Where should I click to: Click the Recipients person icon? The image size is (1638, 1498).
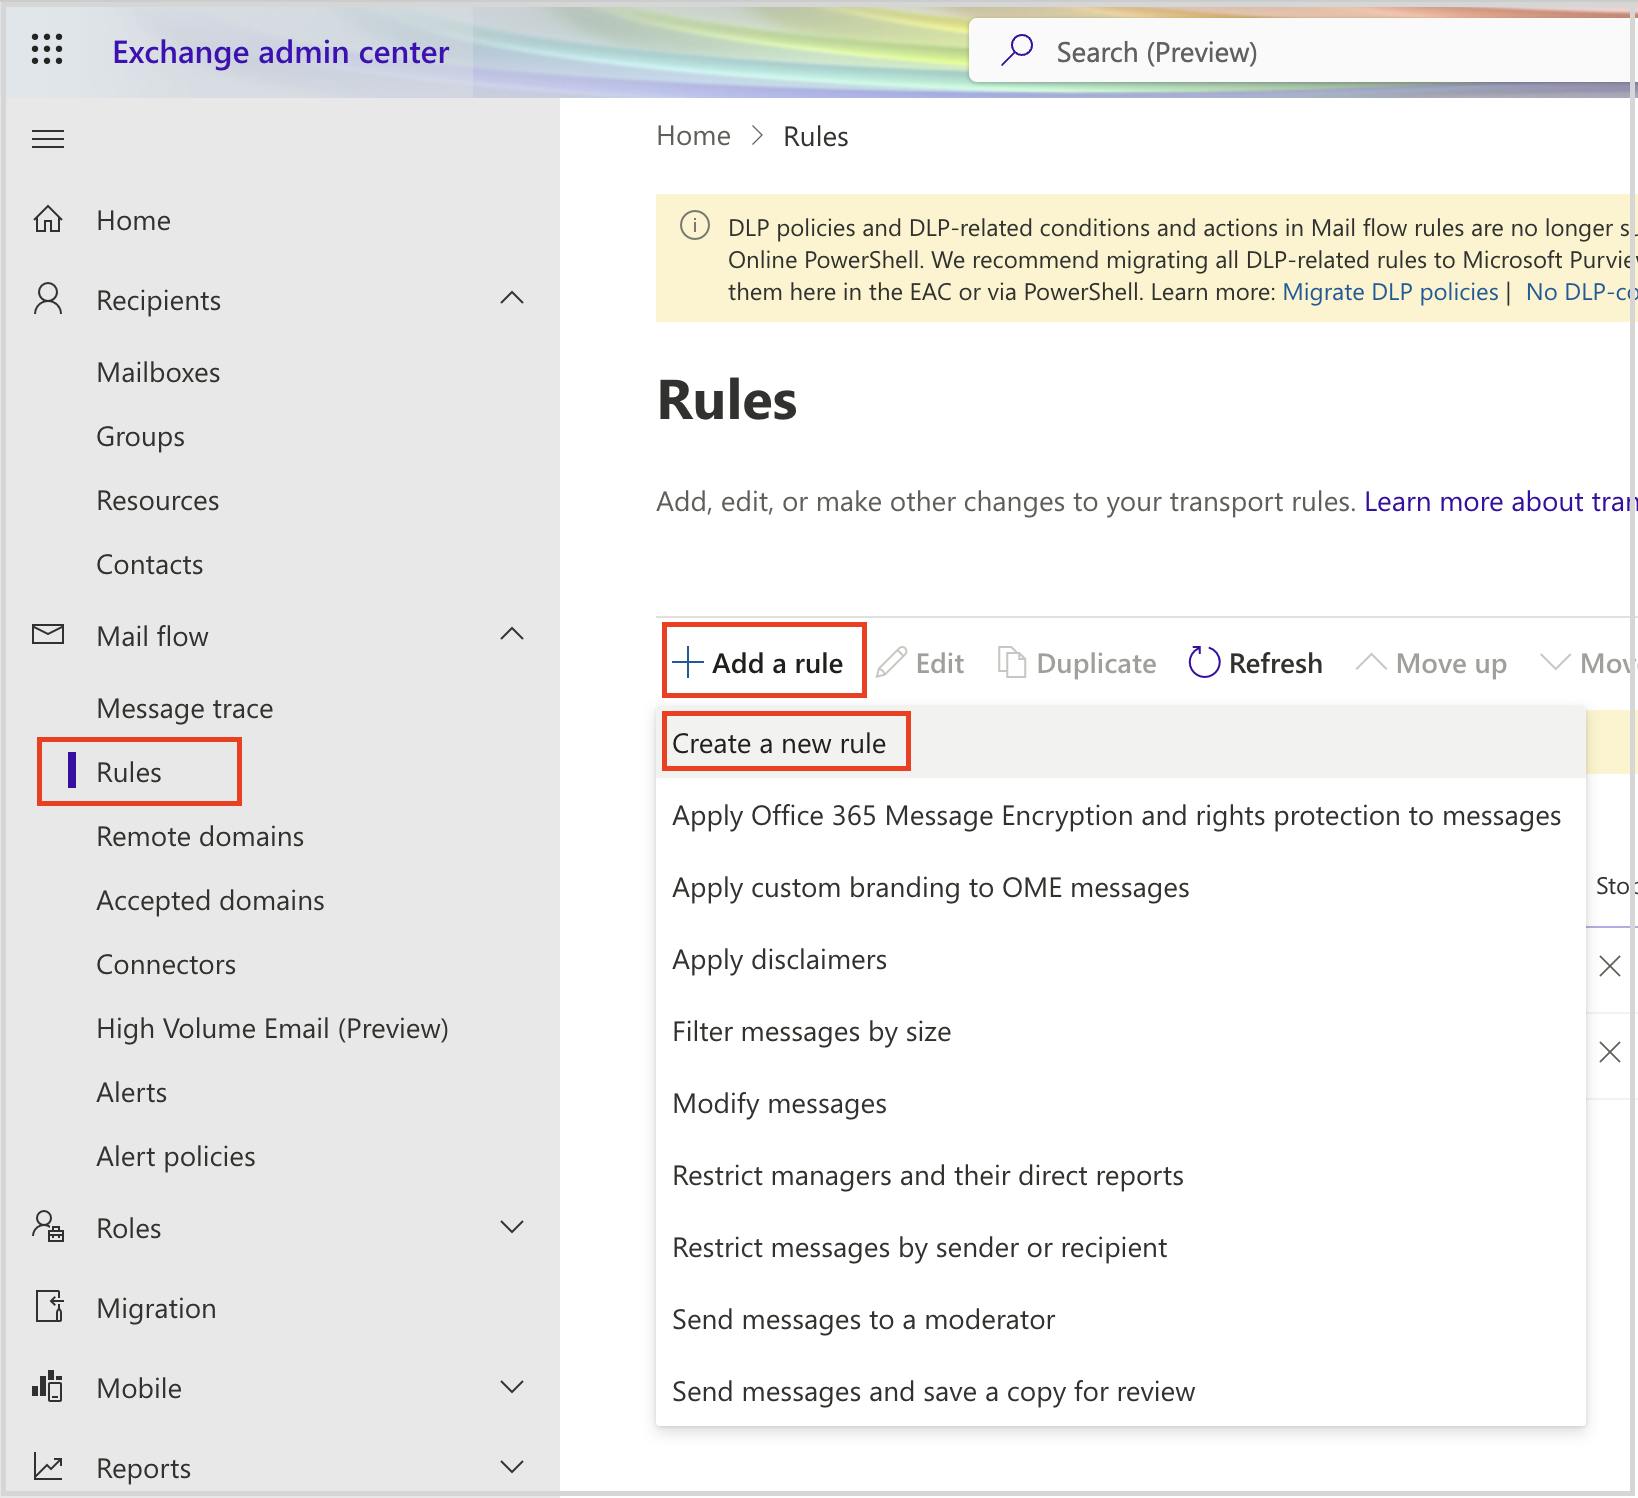tap(48, 299)
